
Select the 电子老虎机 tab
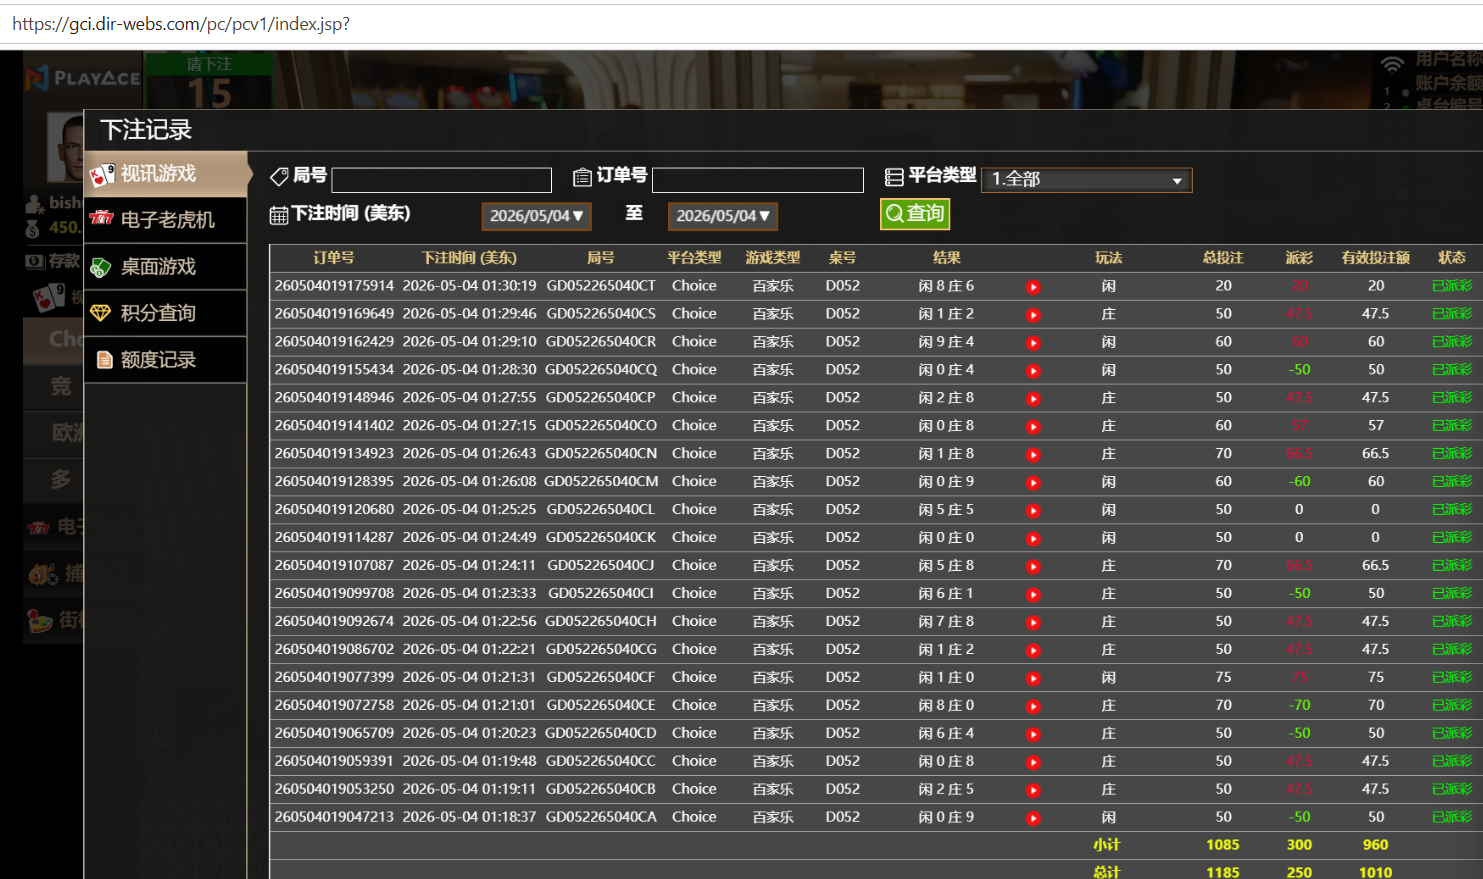[166, 220]
